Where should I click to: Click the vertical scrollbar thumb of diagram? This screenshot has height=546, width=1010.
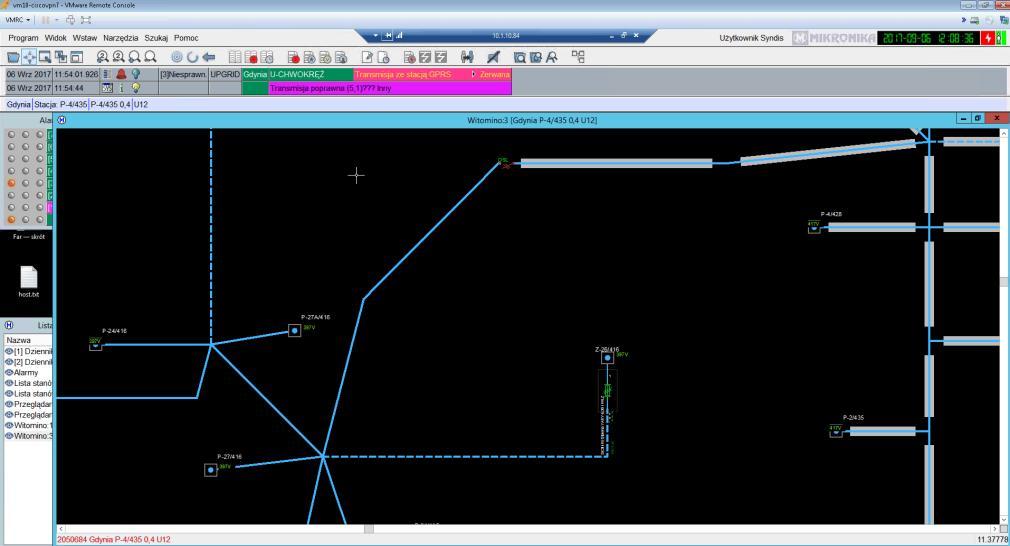click(1004, 281)
